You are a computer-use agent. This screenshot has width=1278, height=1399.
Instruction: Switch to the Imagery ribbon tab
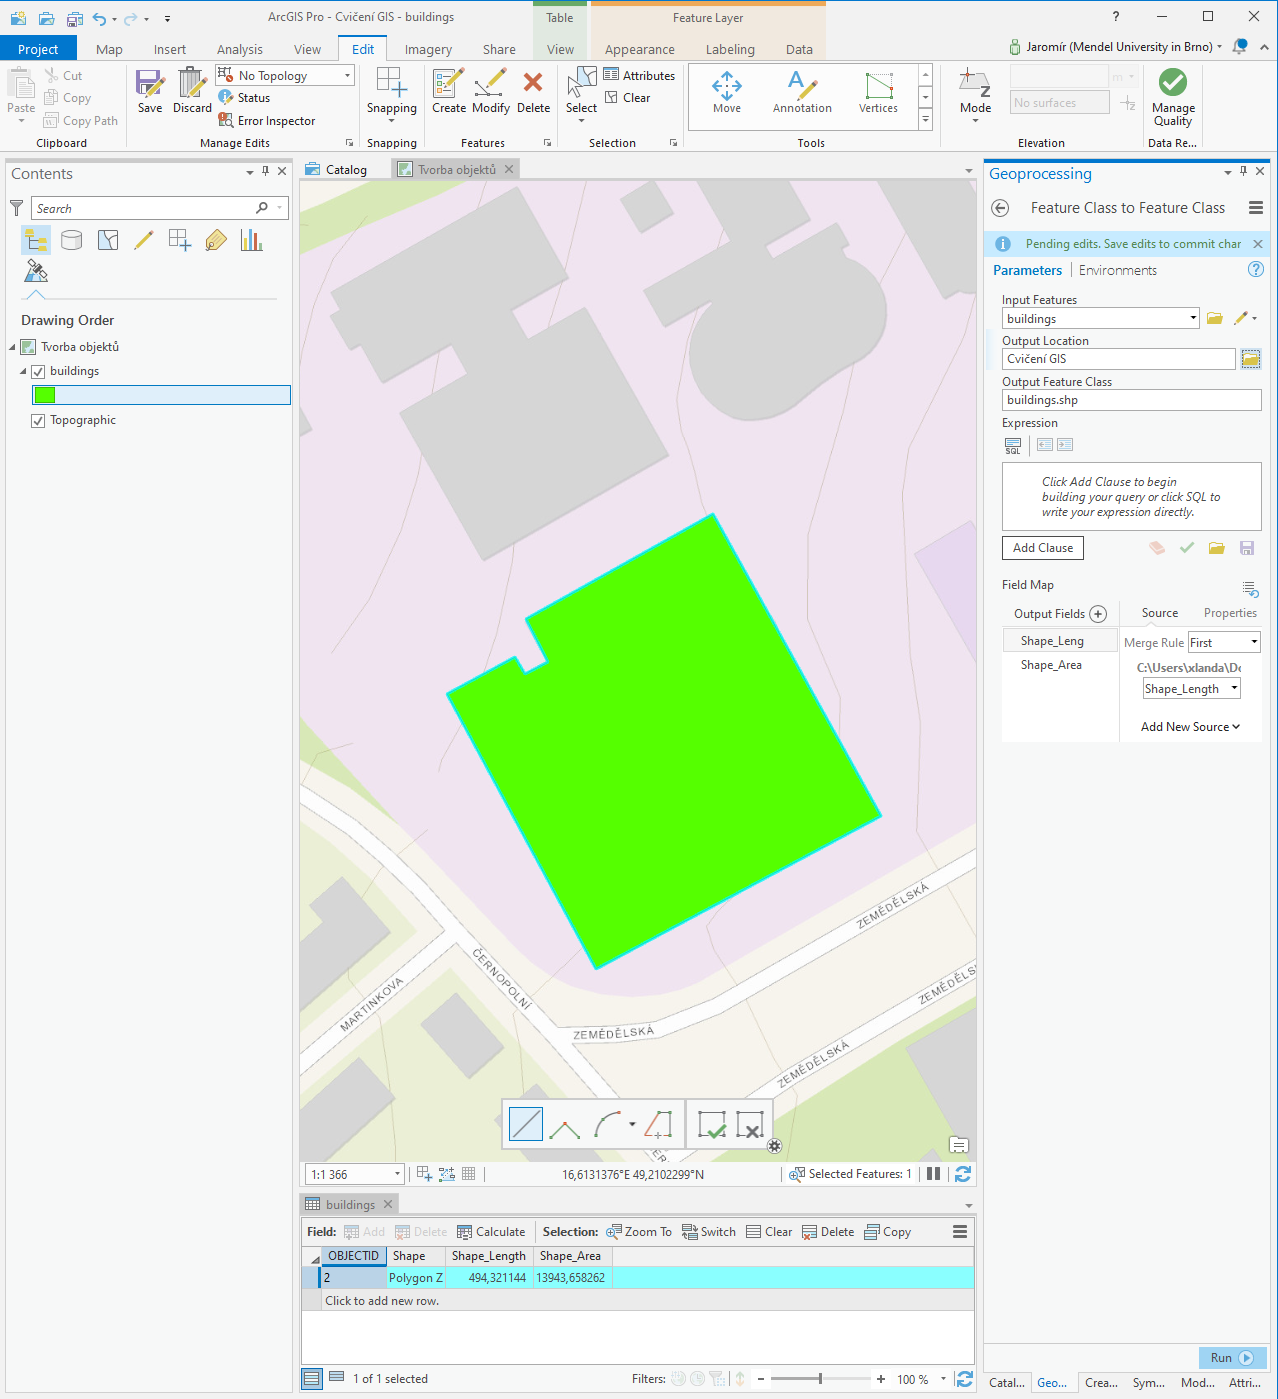[x=428, y=48]
